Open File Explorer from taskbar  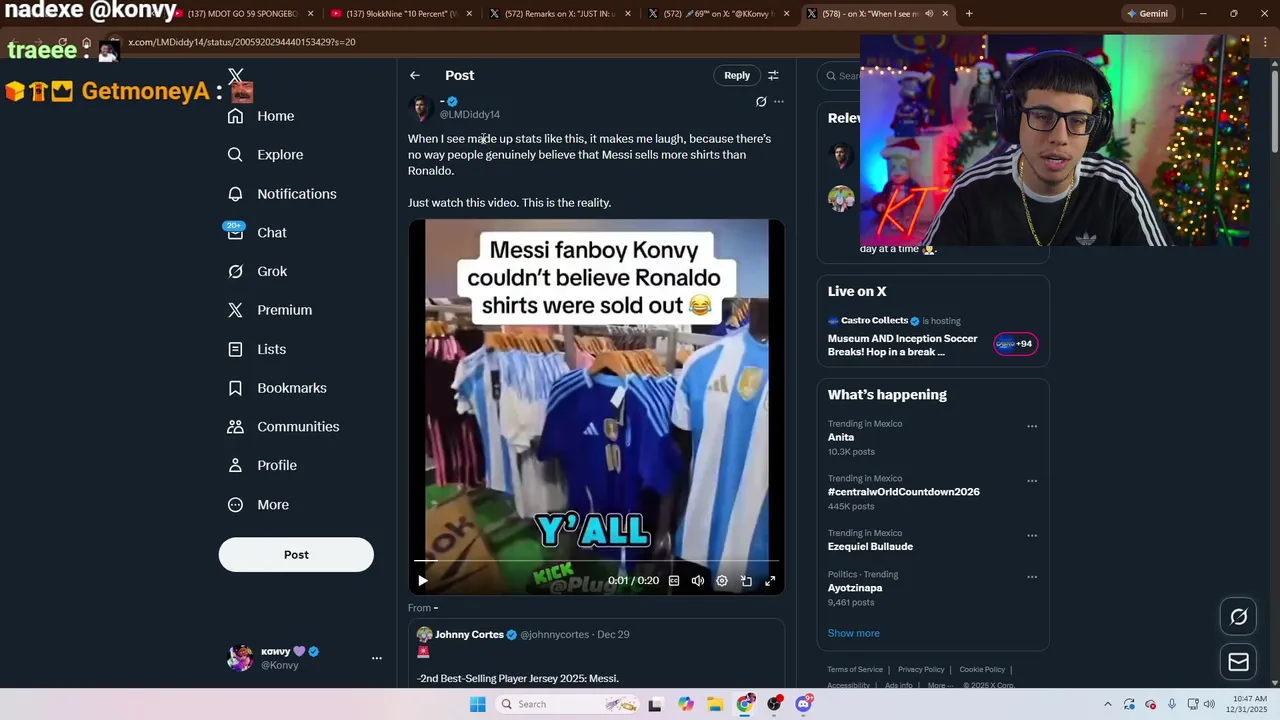715,704
